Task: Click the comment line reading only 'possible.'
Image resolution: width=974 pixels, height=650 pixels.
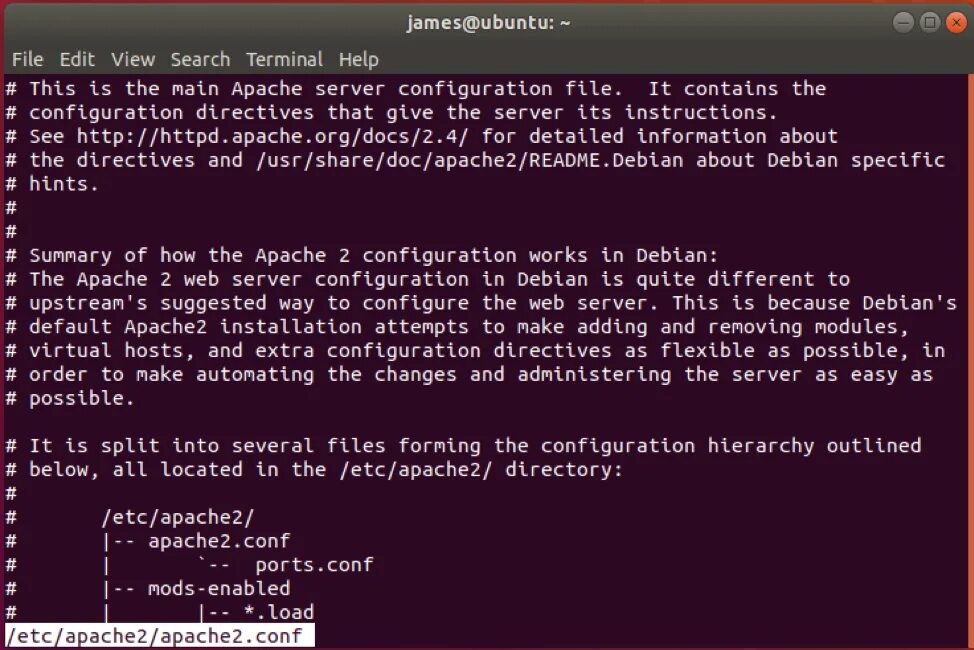Action: coord(70,398)
